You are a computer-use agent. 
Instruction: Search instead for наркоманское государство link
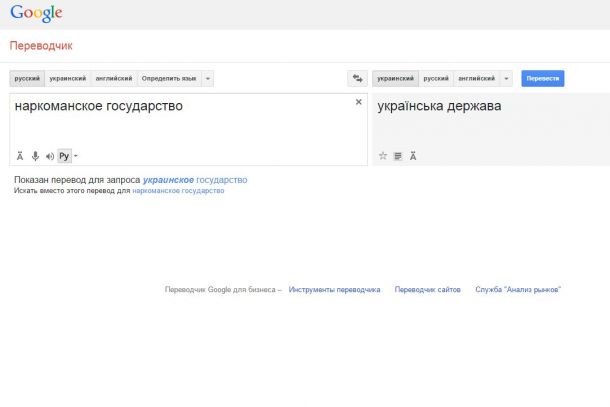(178, 191)
